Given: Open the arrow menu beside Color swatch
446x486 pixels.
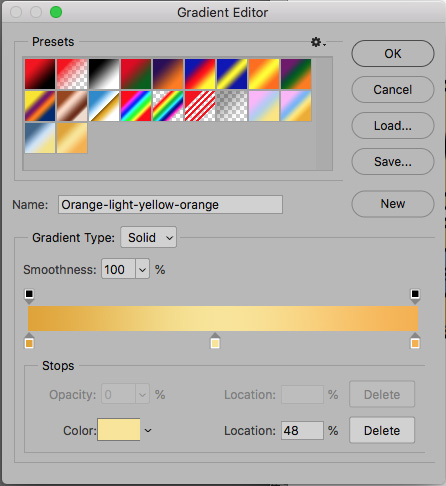Looking at the screenshot, I should coord(148,431).
